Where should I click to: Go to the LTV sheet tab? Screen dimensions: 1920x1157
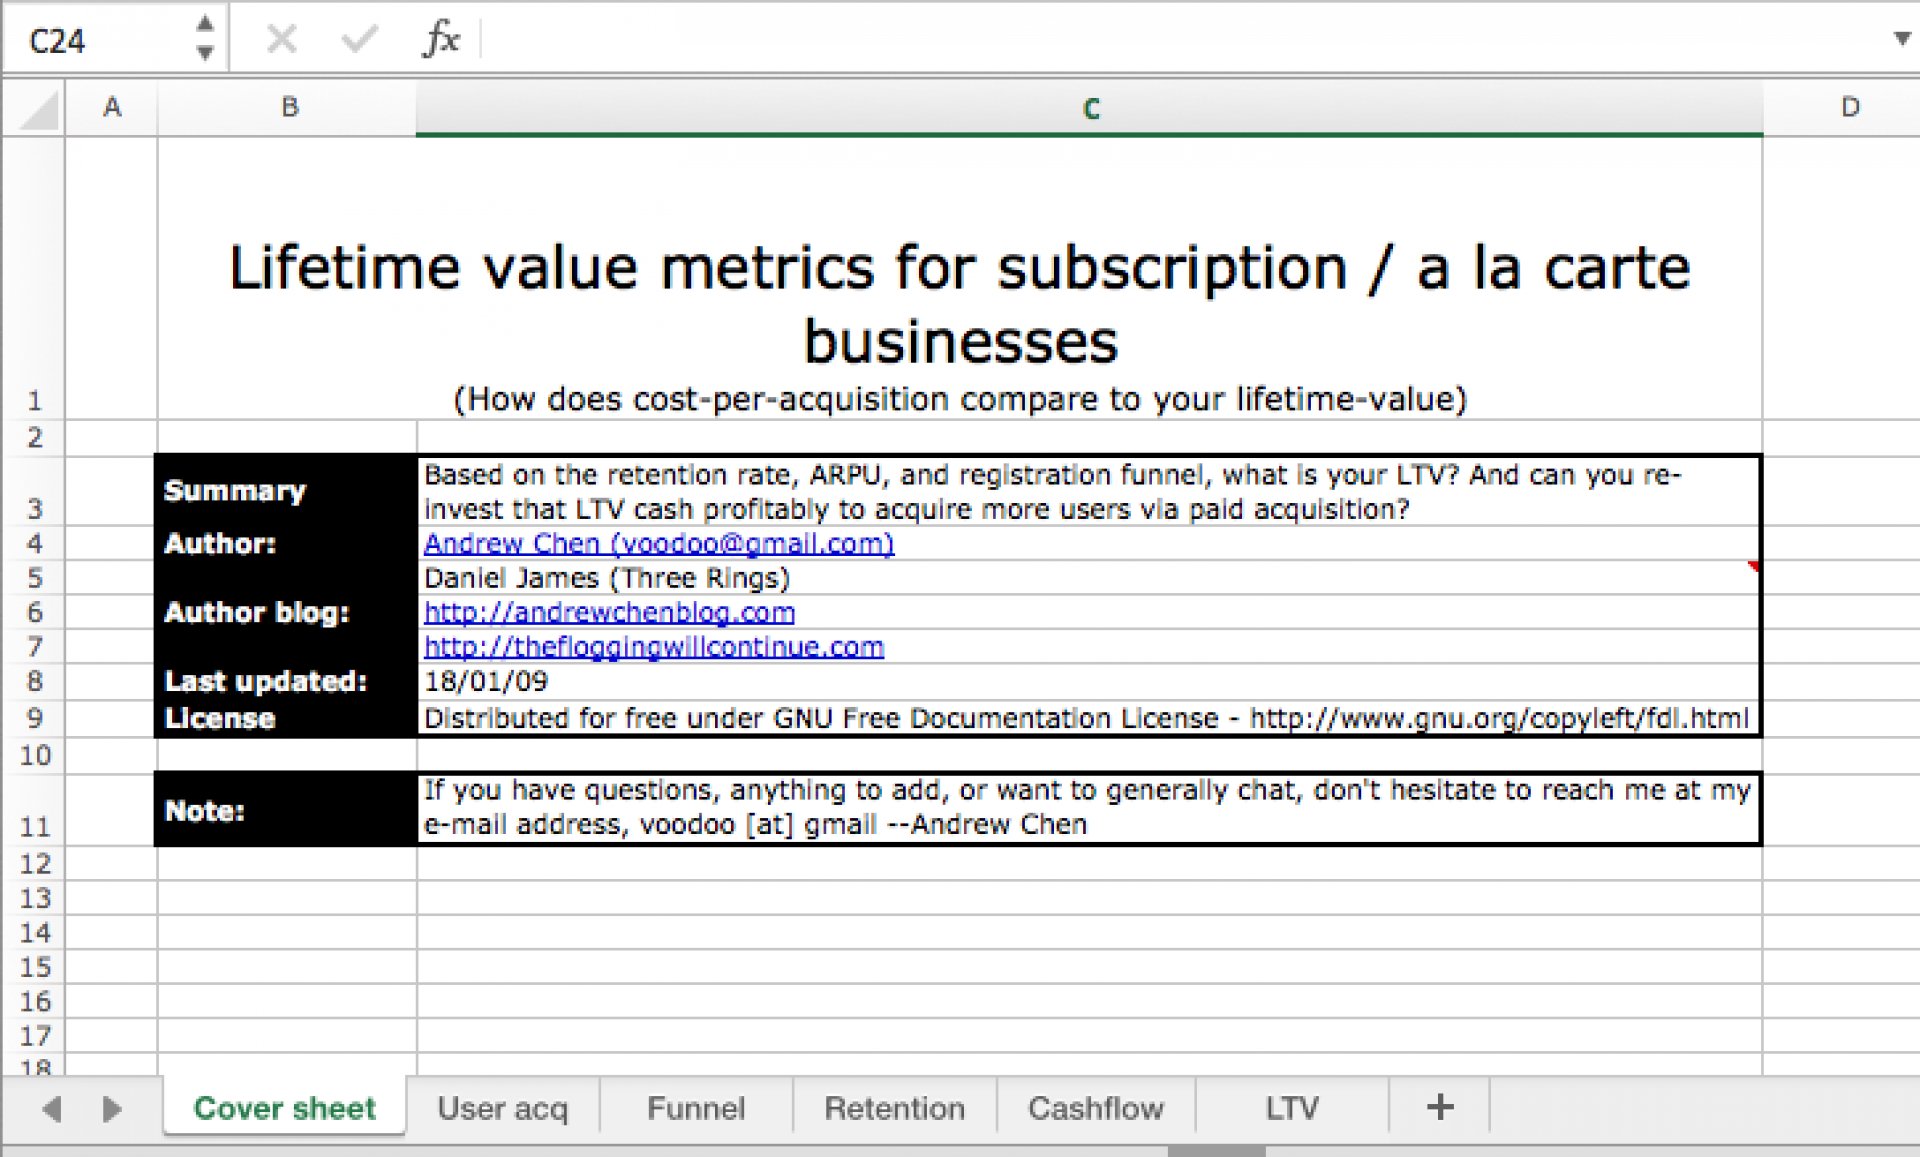tap(1292, 1108)
